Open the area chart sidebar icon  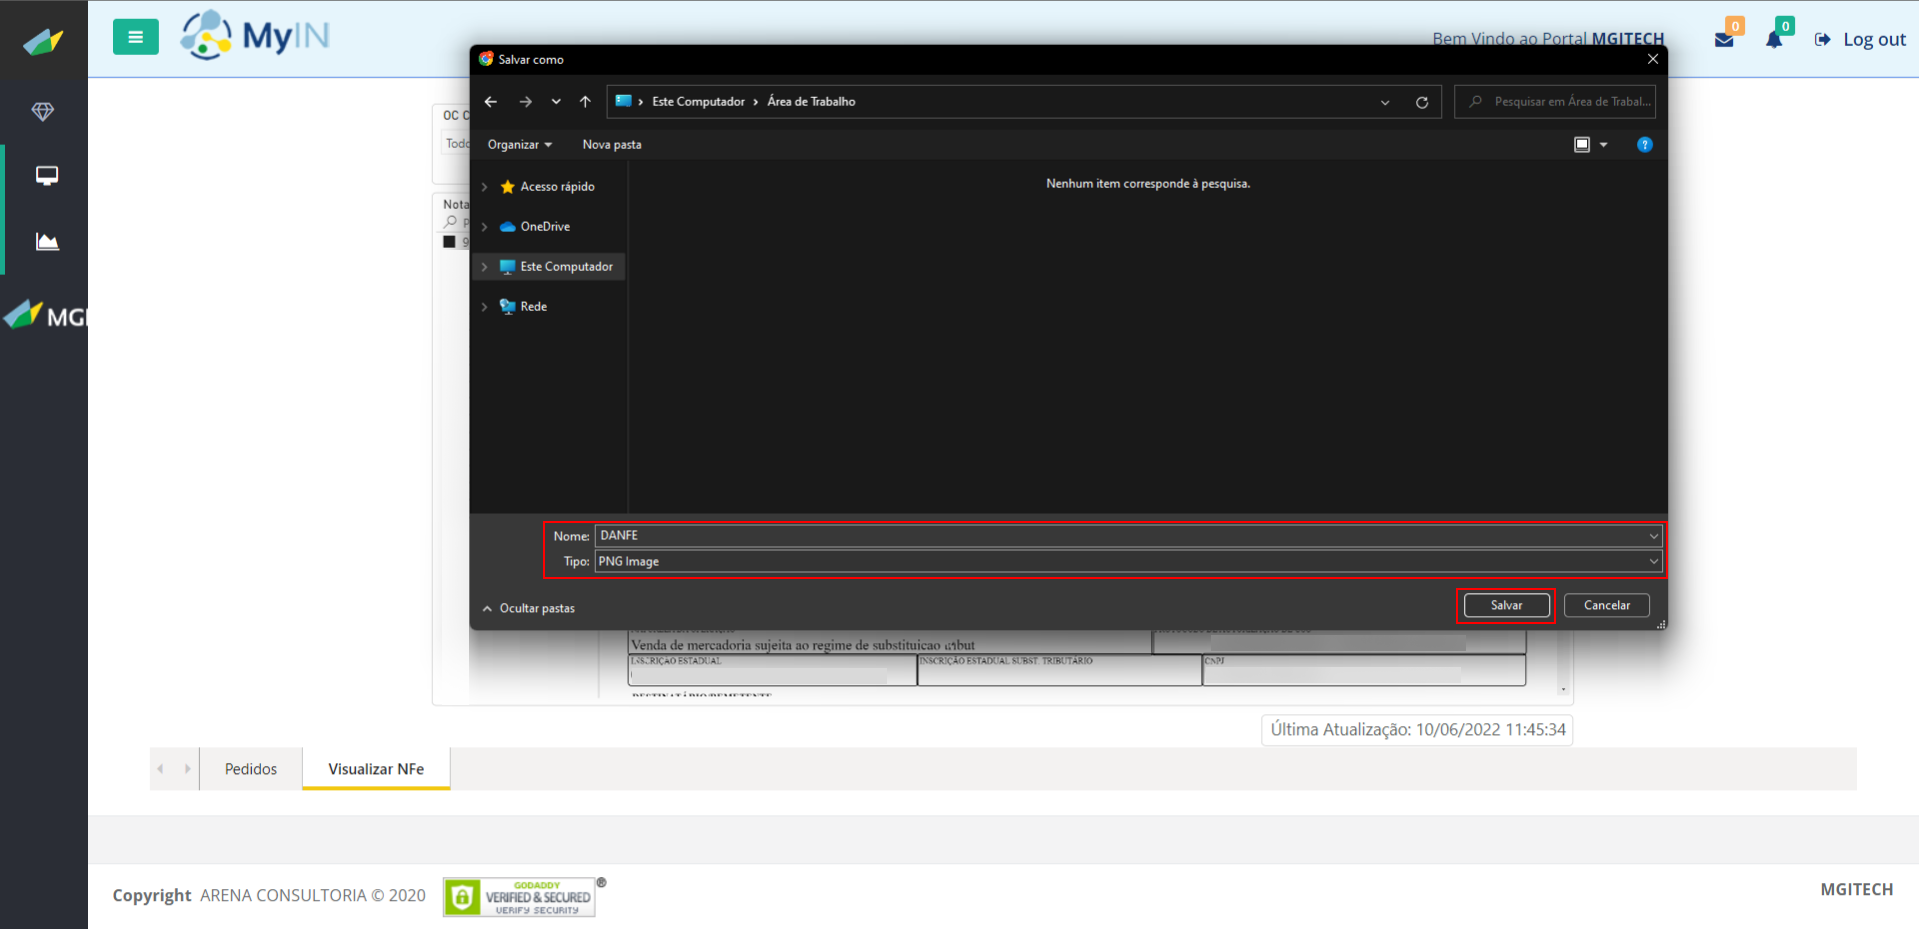tap(46, 241)
